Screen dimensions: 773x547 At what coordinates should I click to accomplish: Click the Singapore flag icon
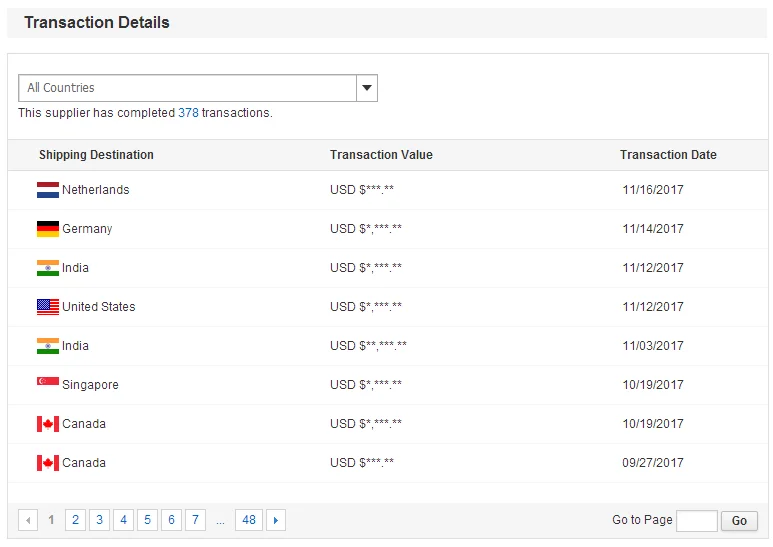click(48, 385)
